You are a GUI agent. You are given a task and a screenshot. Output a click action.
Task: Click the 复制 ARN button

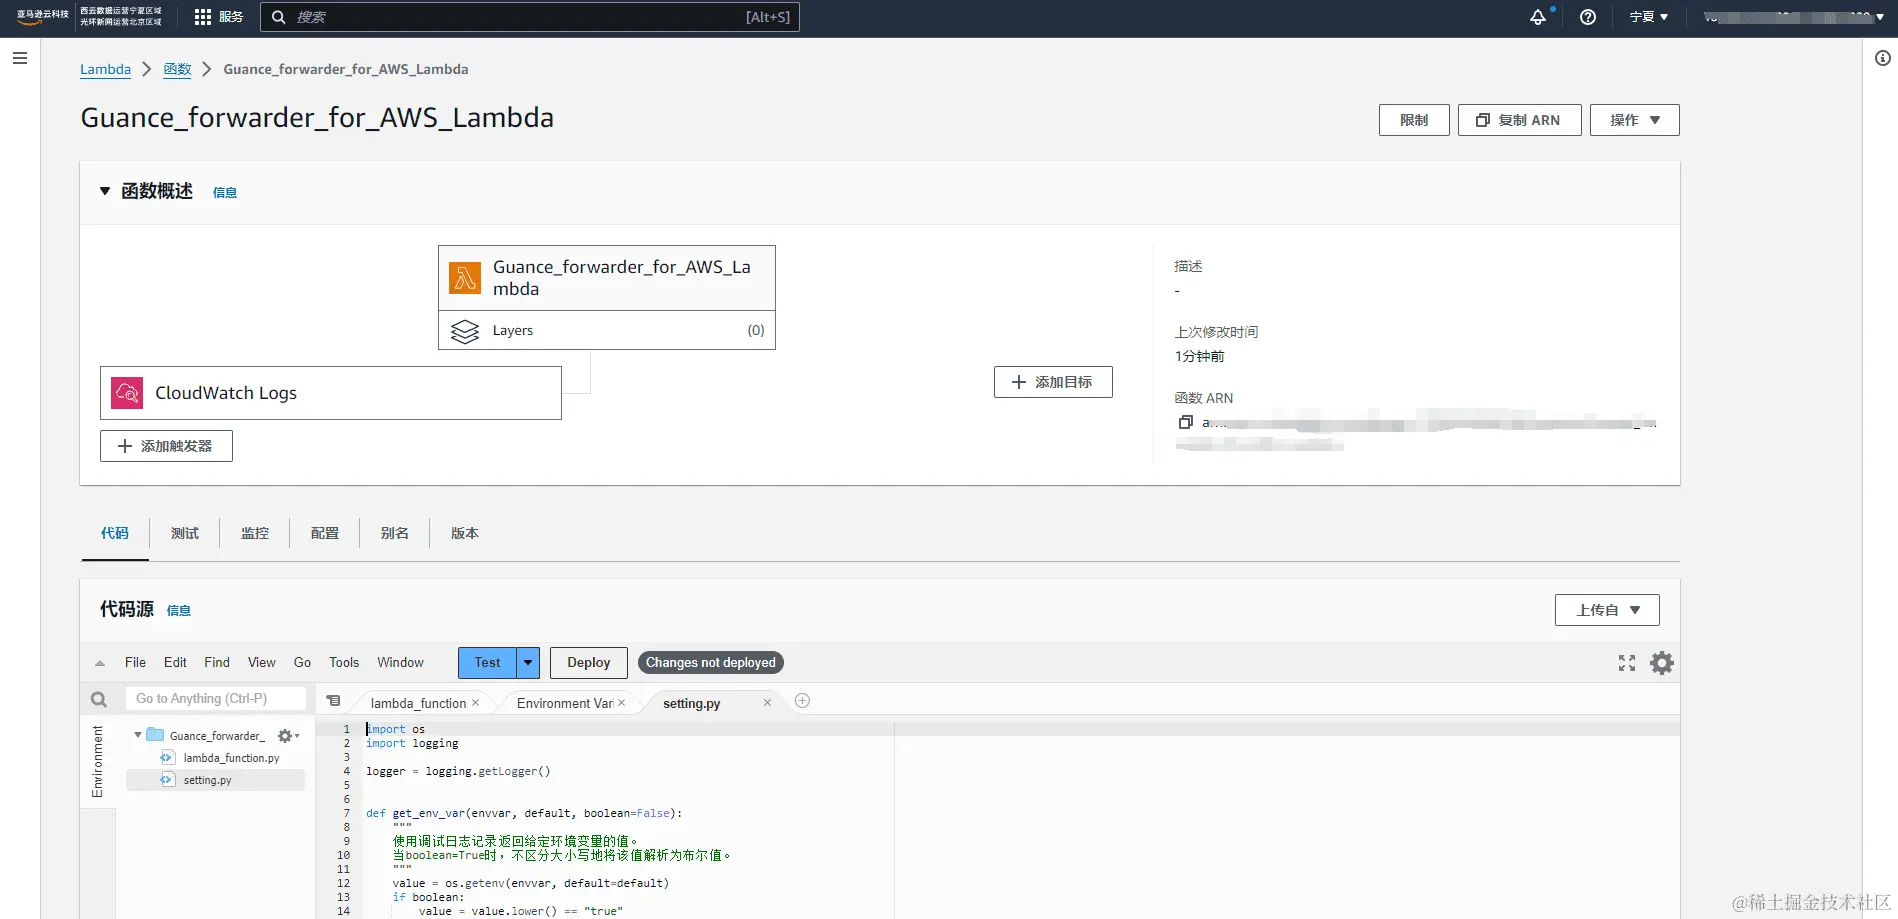pyautogui.click(x=1519, y=120)
